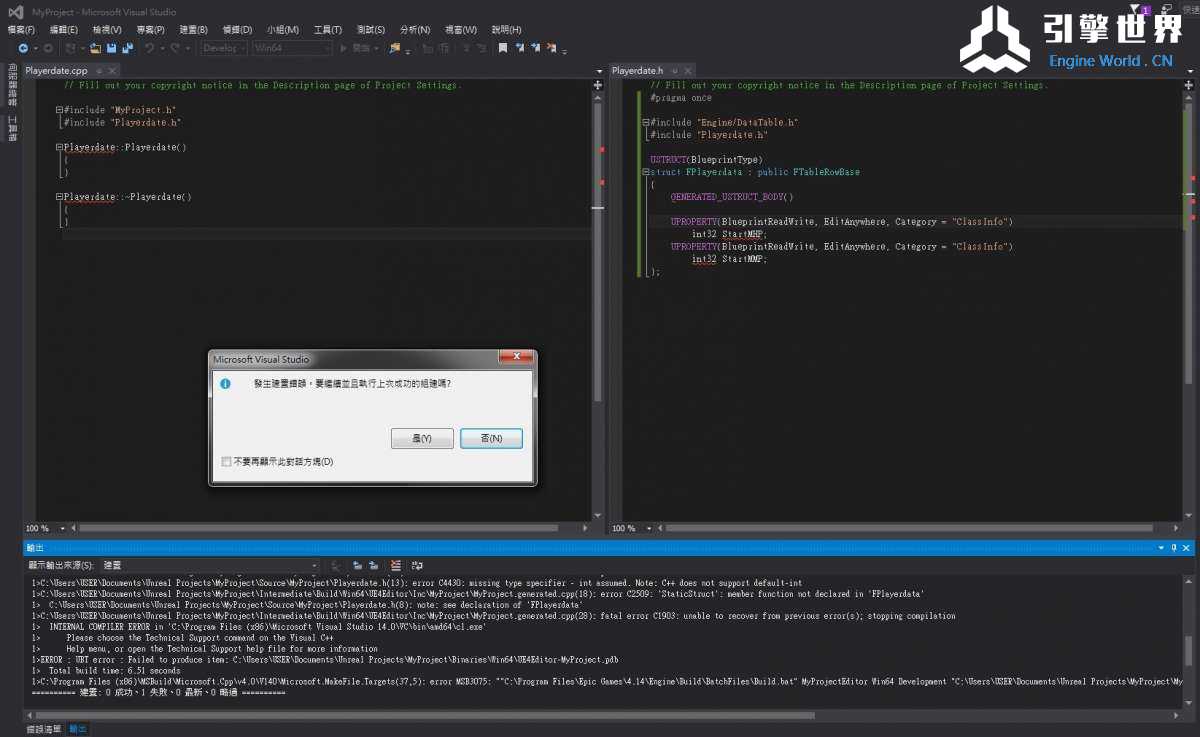1200x737 pixels.
Task: Click the fatal error C1903 output line
Action: [494, 616]
